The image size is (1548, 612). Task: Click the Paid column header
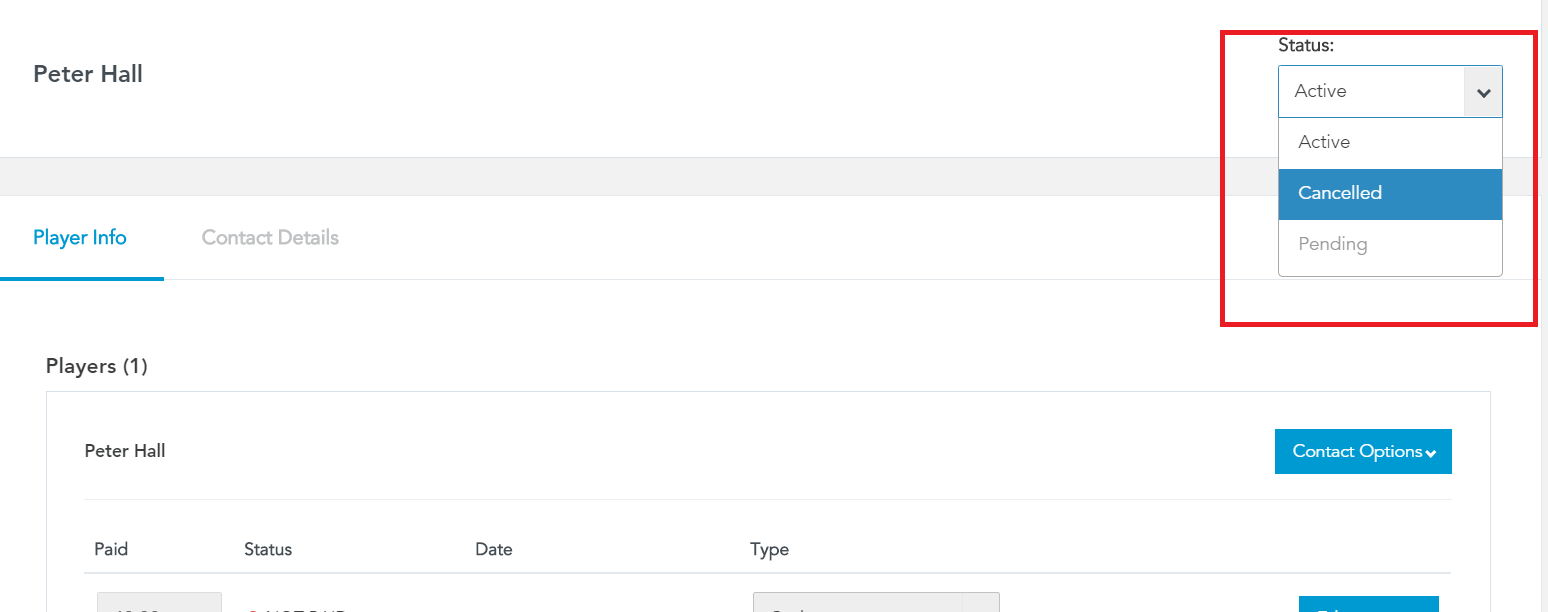111,549
